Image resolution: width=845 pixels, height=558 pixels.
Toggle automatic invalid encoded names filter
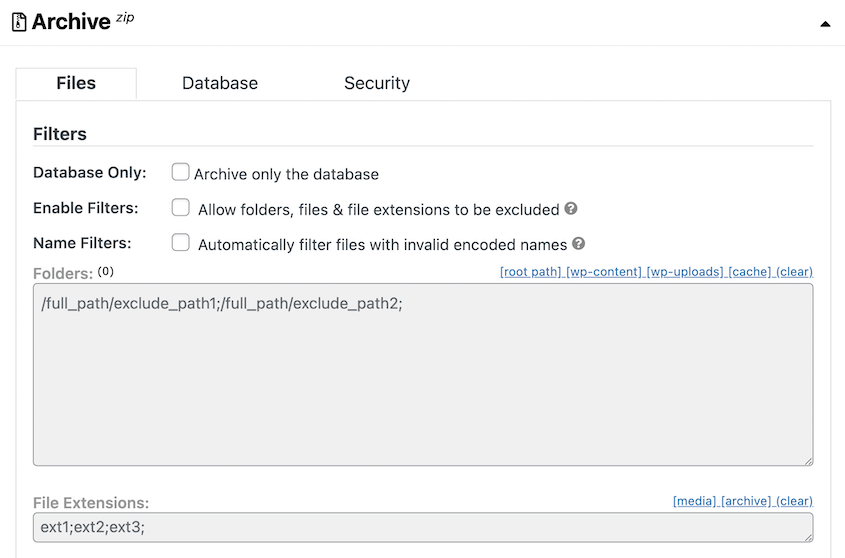180,243
